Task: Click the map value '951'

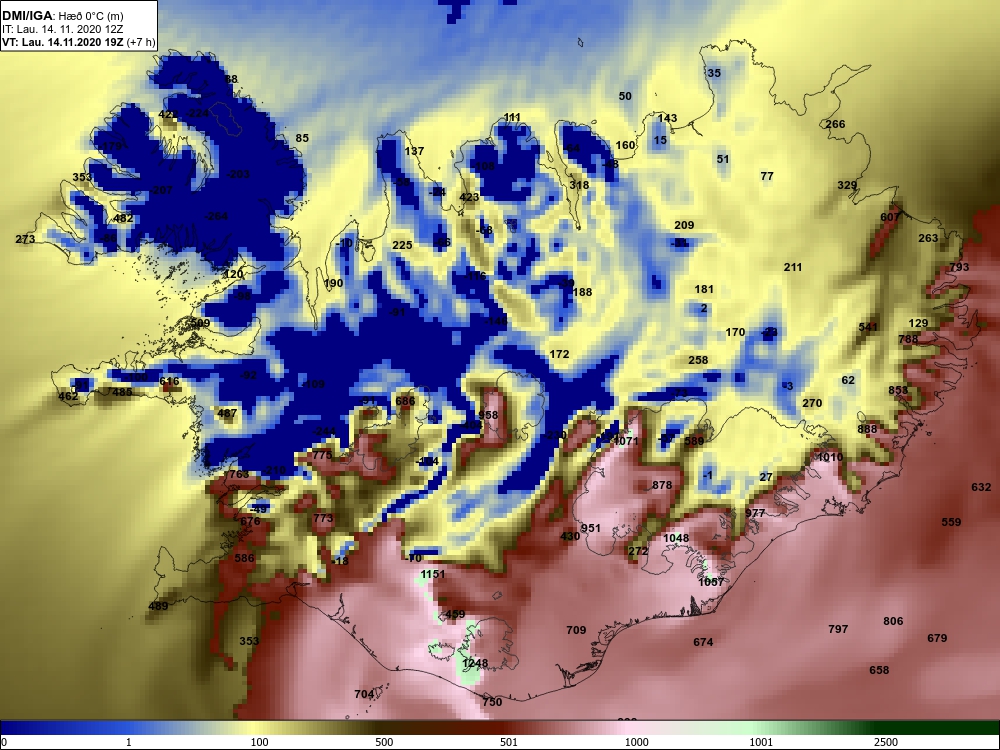Action: (591, 528)
